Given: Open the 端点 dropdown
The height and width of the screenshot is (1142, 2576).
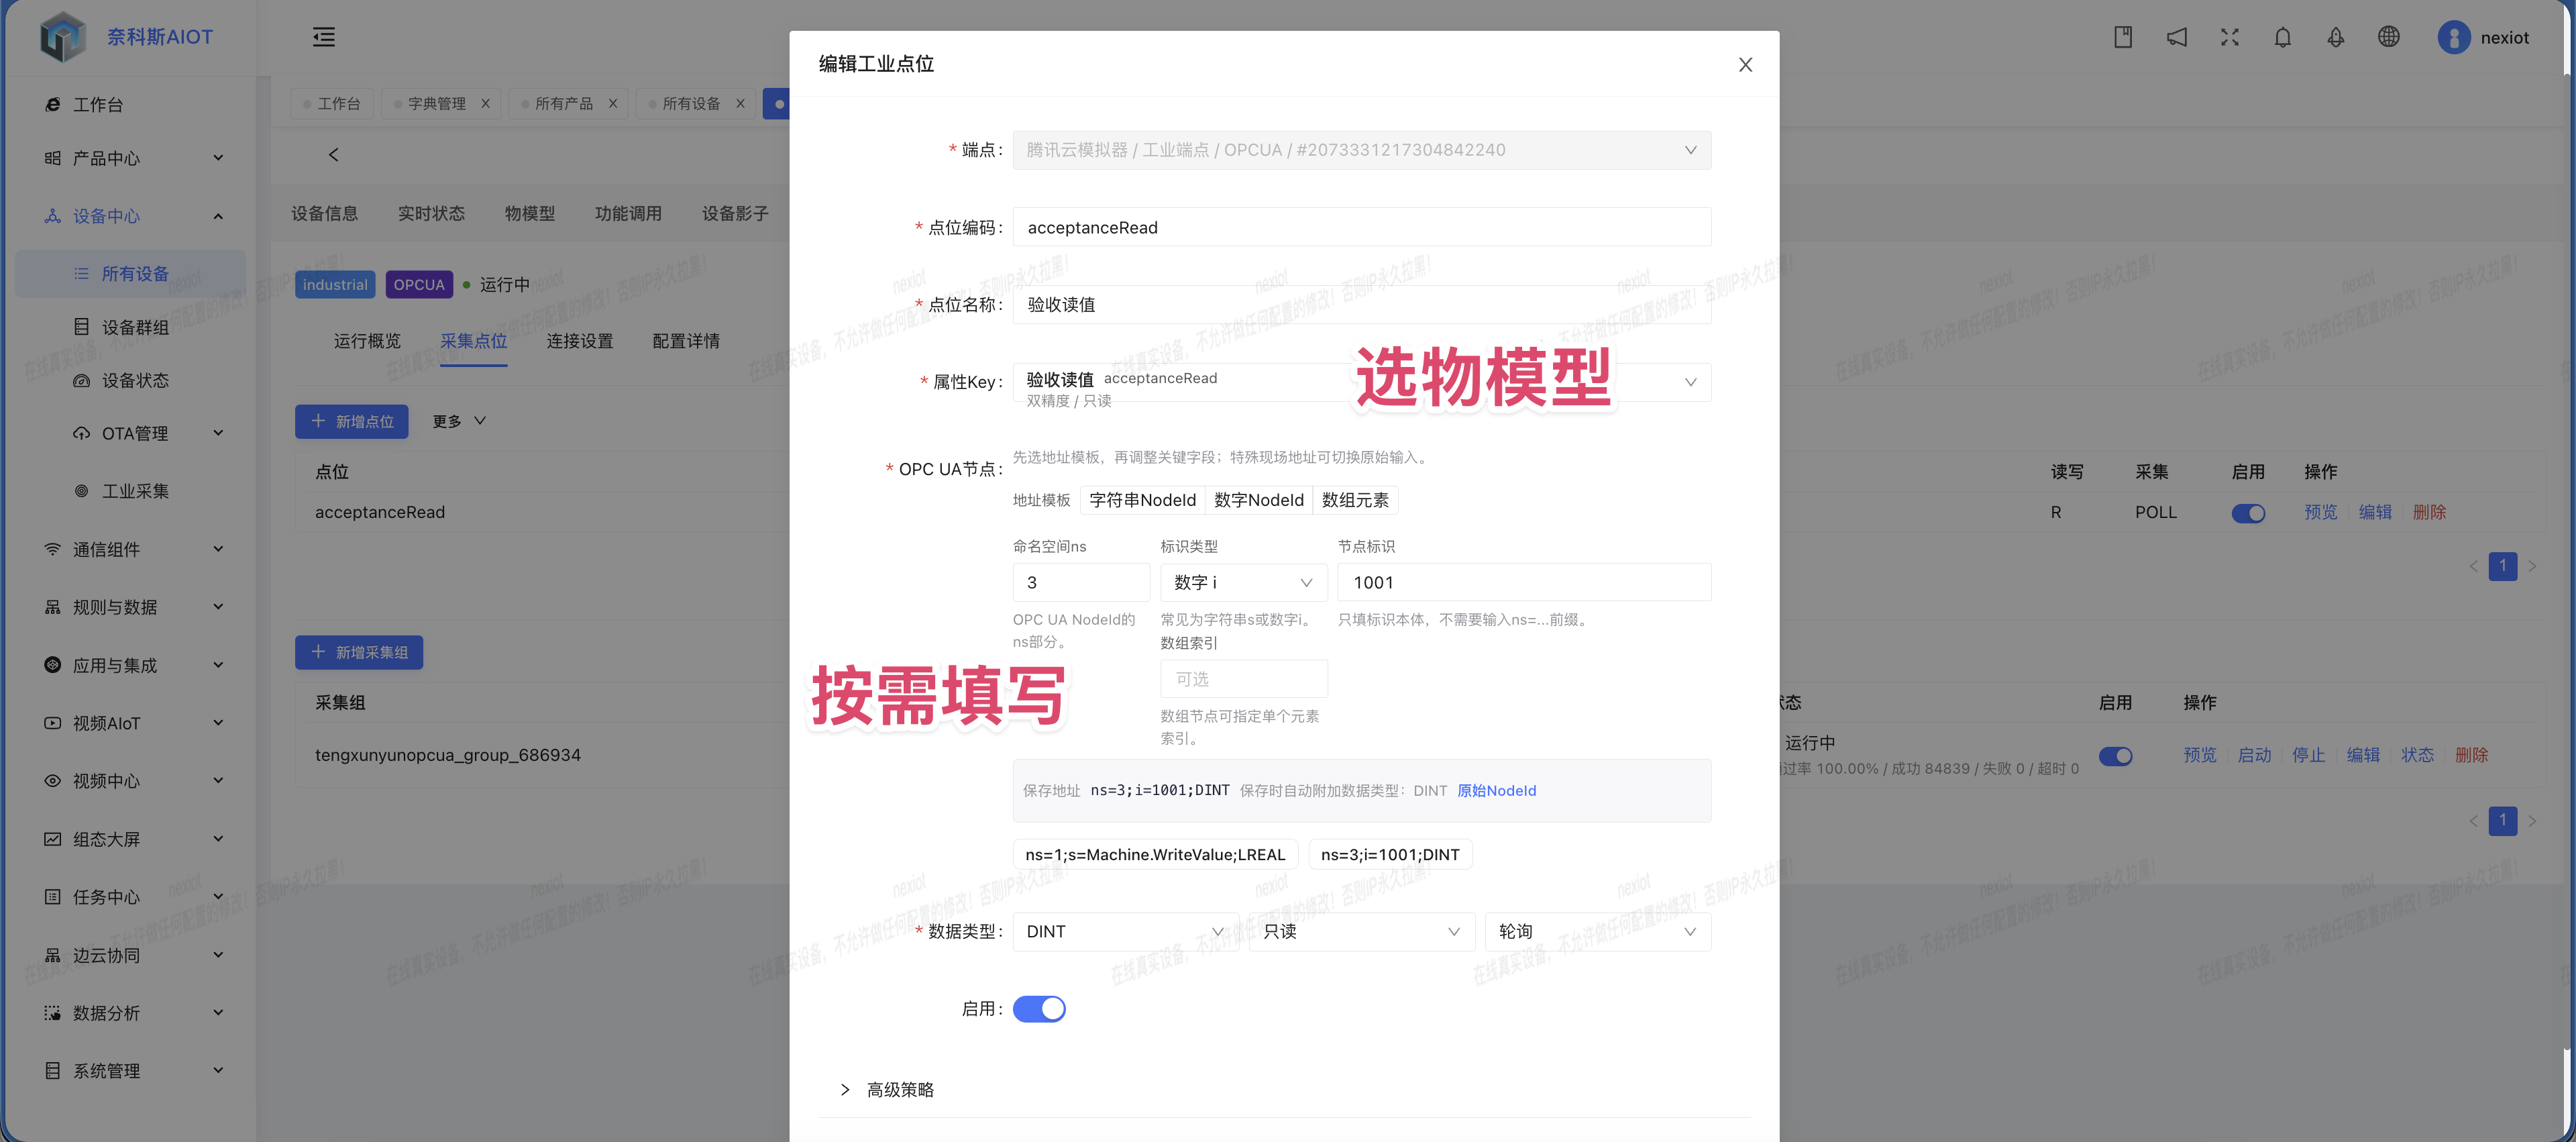Looking at the screenshot, I should point(1362,150).
